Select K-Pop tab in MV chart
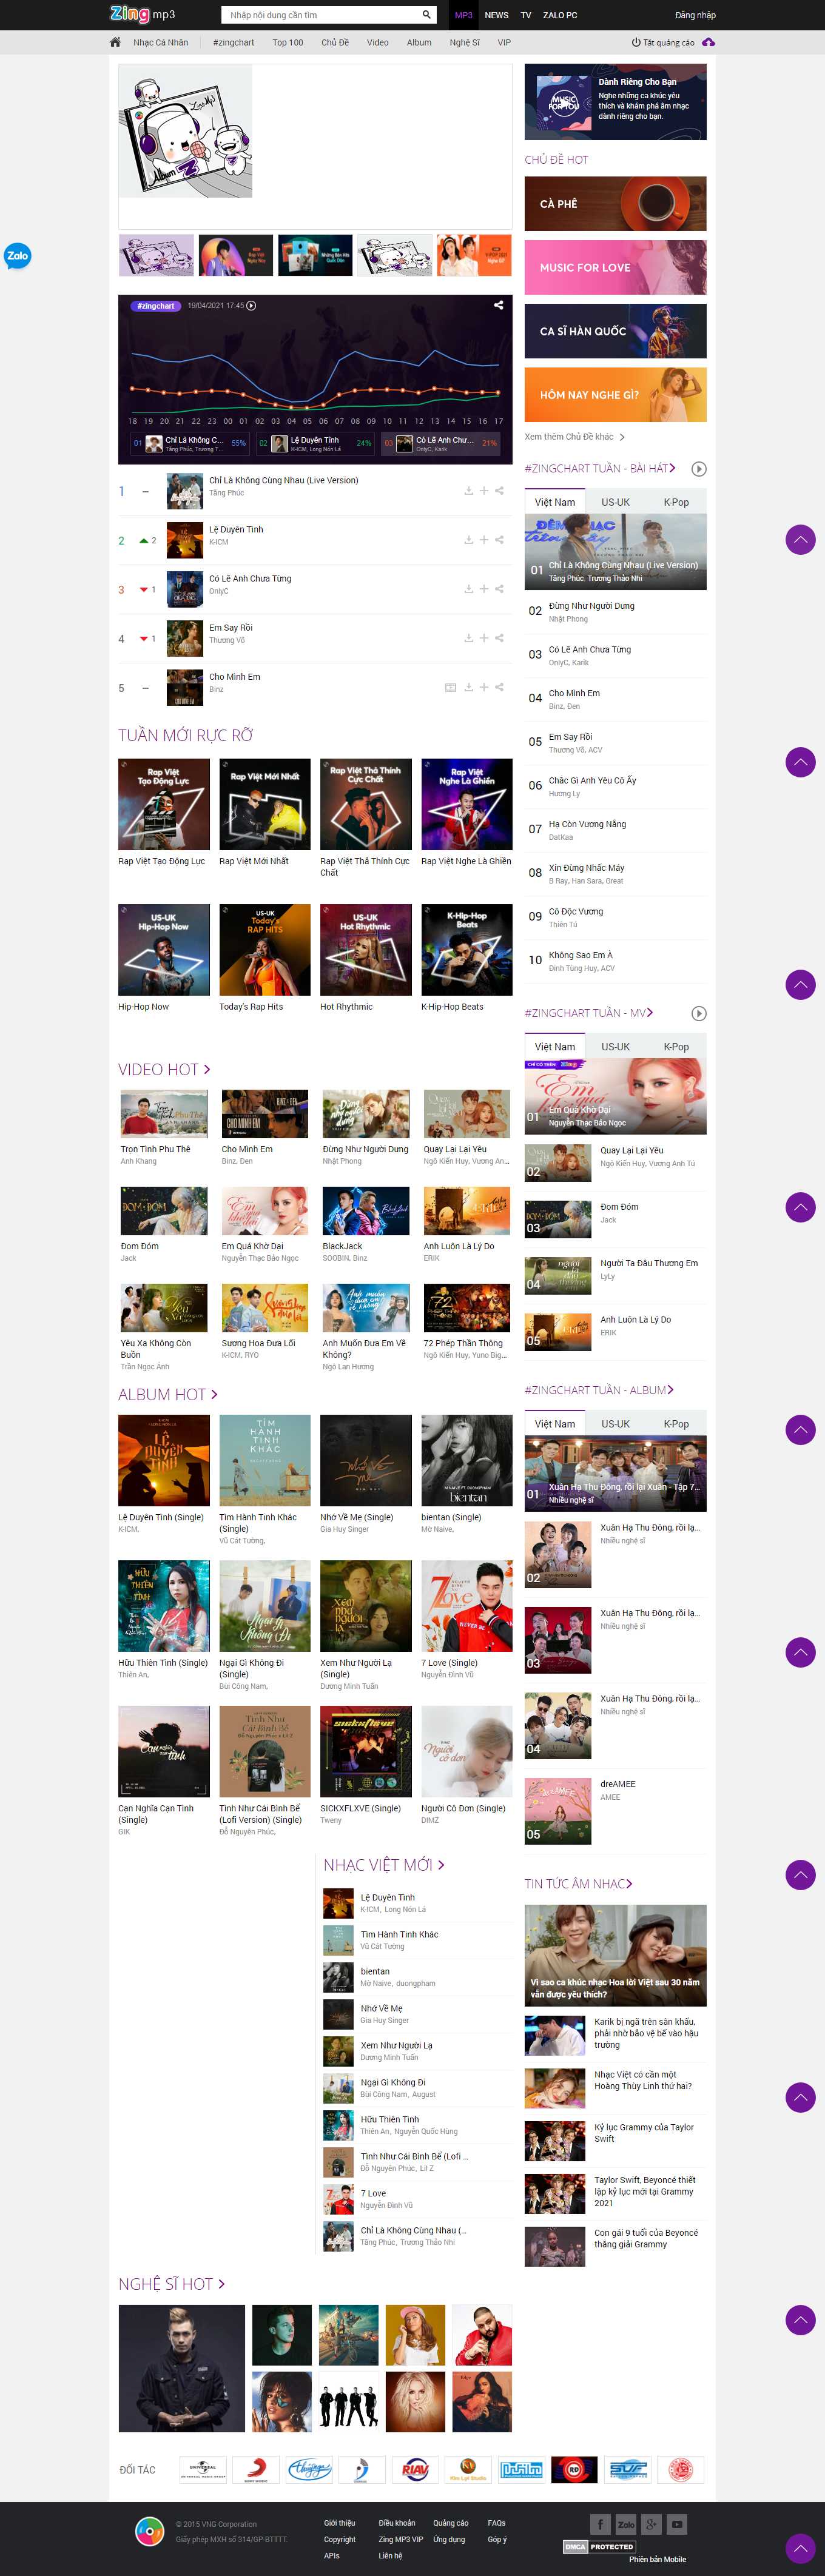Screen dimensions: 825x2576 point(676,1046)
